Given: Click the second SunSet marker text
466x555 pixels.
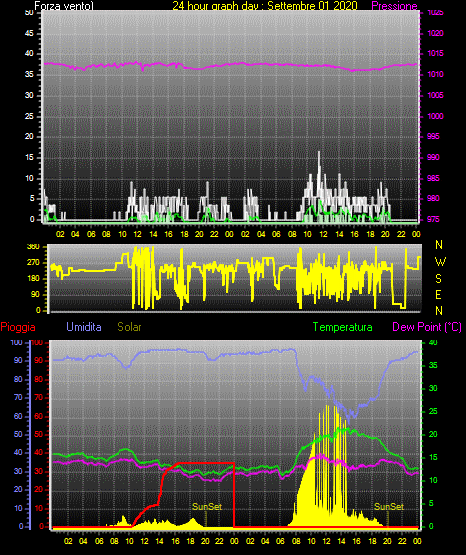Looking at the screenshot, I should pyautogui.click(x=389, y=507).
